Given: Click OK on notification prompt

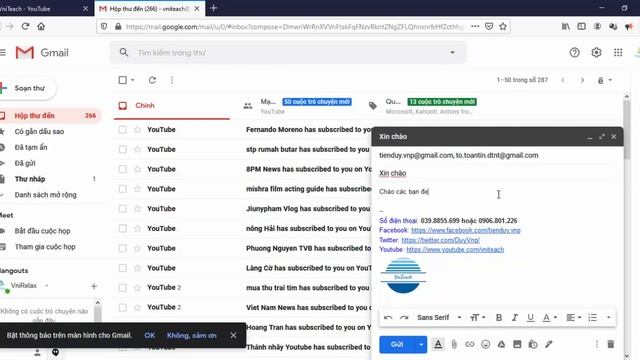Looking at the screenshot, I should point(149,335).
